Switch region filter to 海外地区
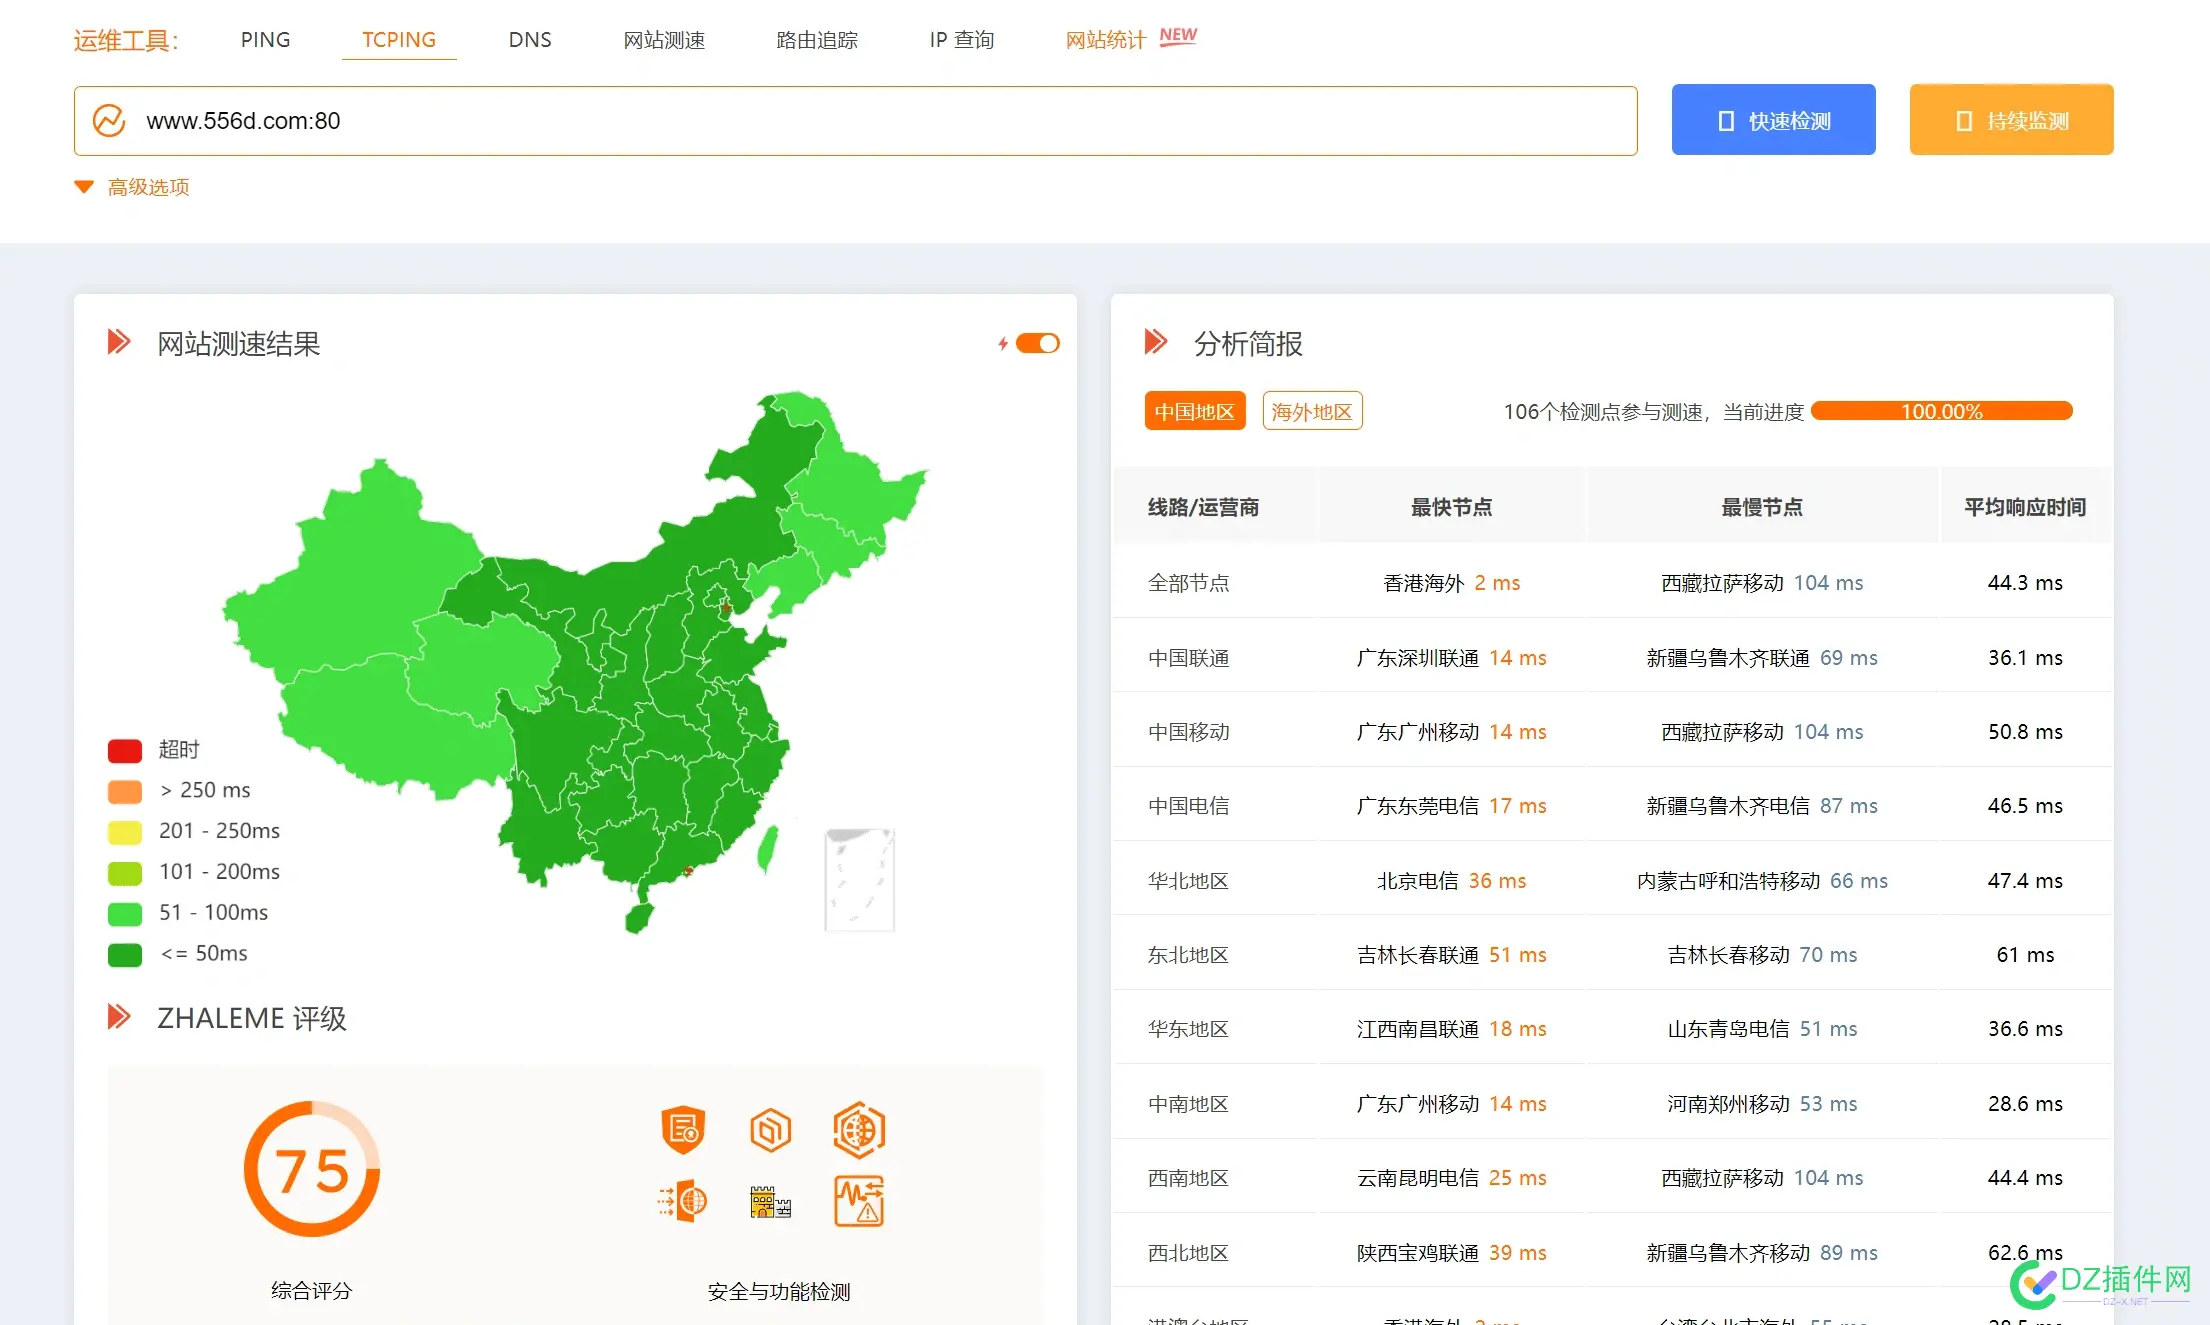The height and width of the screenshot is (1325, 2210). tap(1312, 410)
